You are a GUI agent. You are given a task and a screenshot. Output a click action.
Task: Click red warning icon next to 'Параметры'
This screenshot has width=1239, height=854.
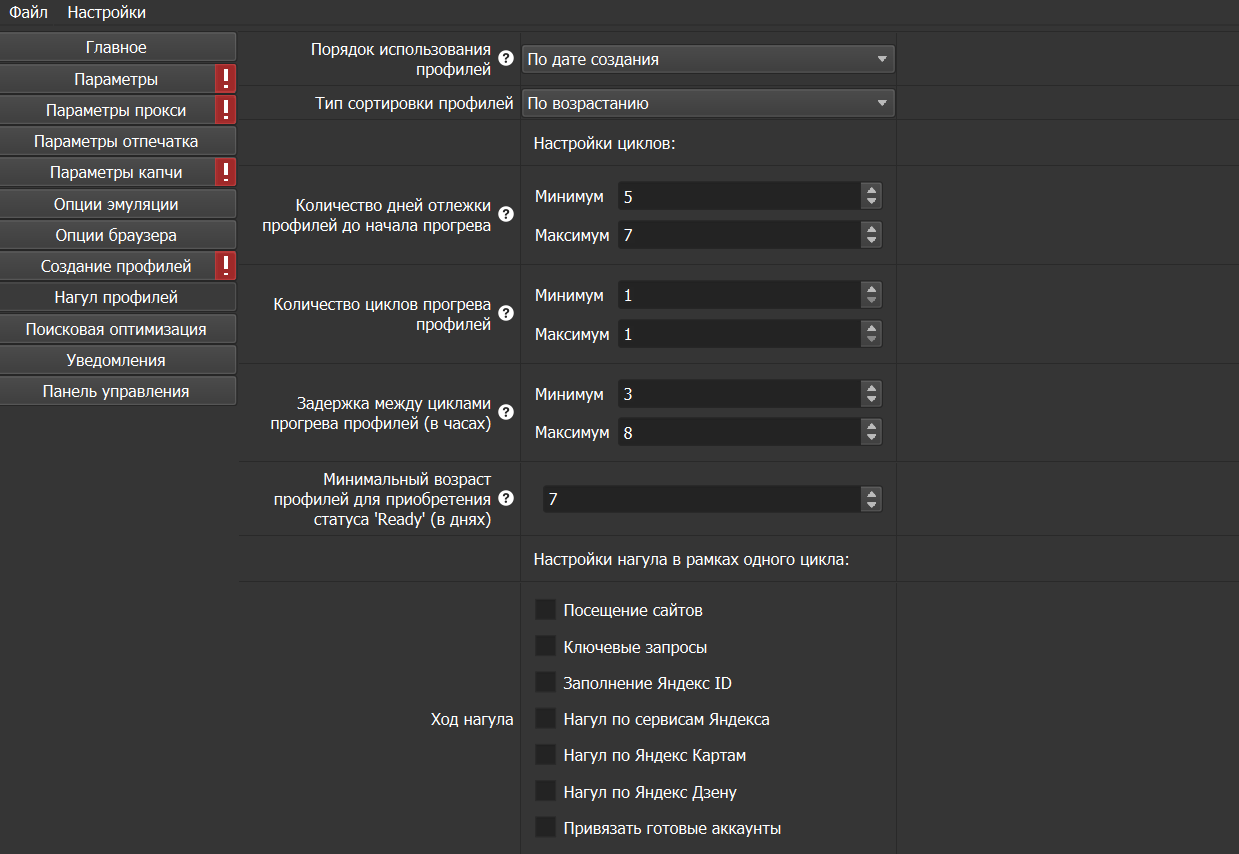click(x=226, y=79)
